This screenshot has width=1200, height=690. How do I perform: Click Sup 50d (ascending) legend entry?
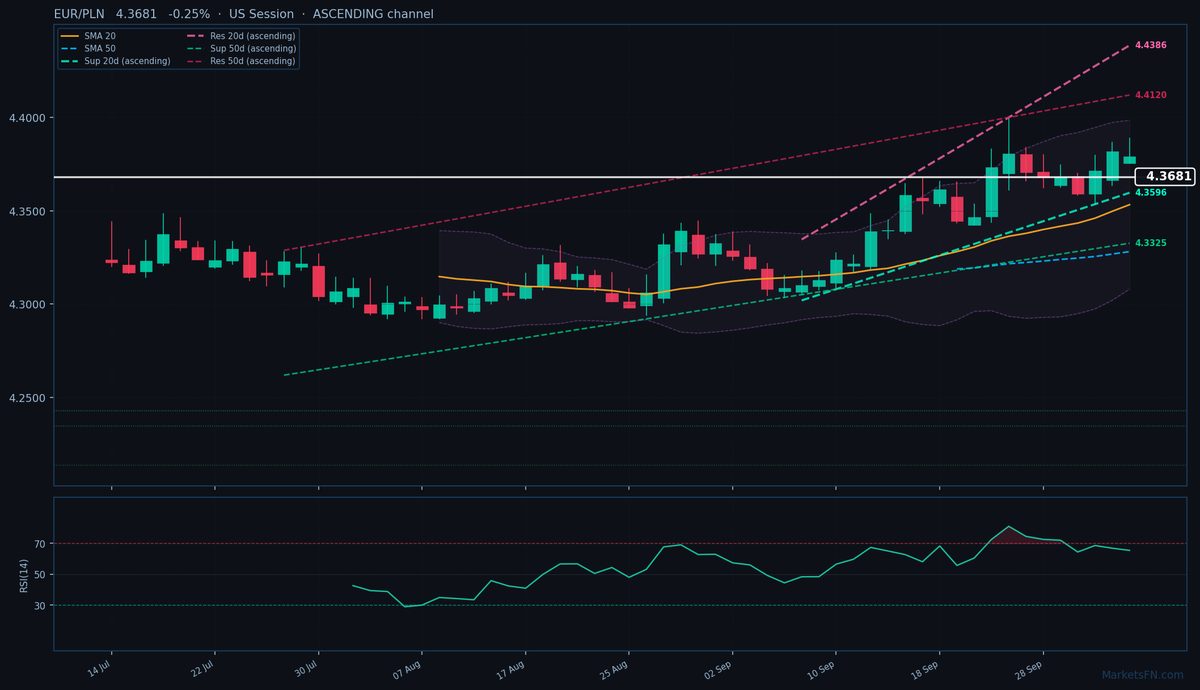click(241, 48)
